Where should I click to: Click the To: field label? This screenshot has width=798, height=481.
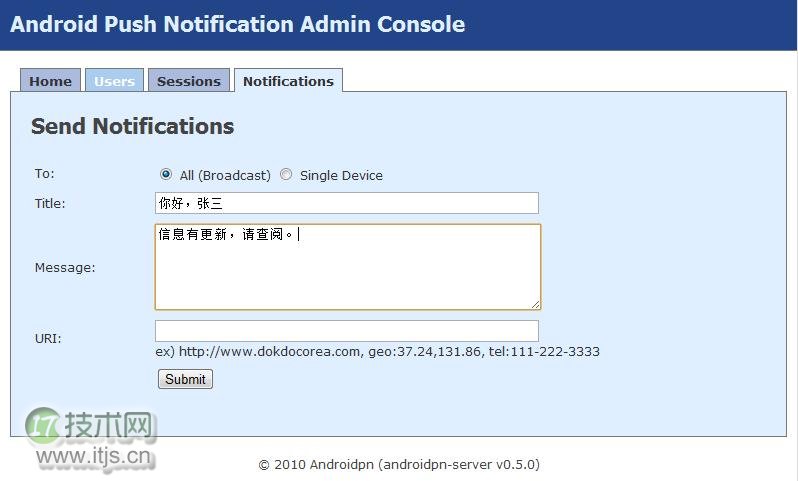click(x=44, y=174)
